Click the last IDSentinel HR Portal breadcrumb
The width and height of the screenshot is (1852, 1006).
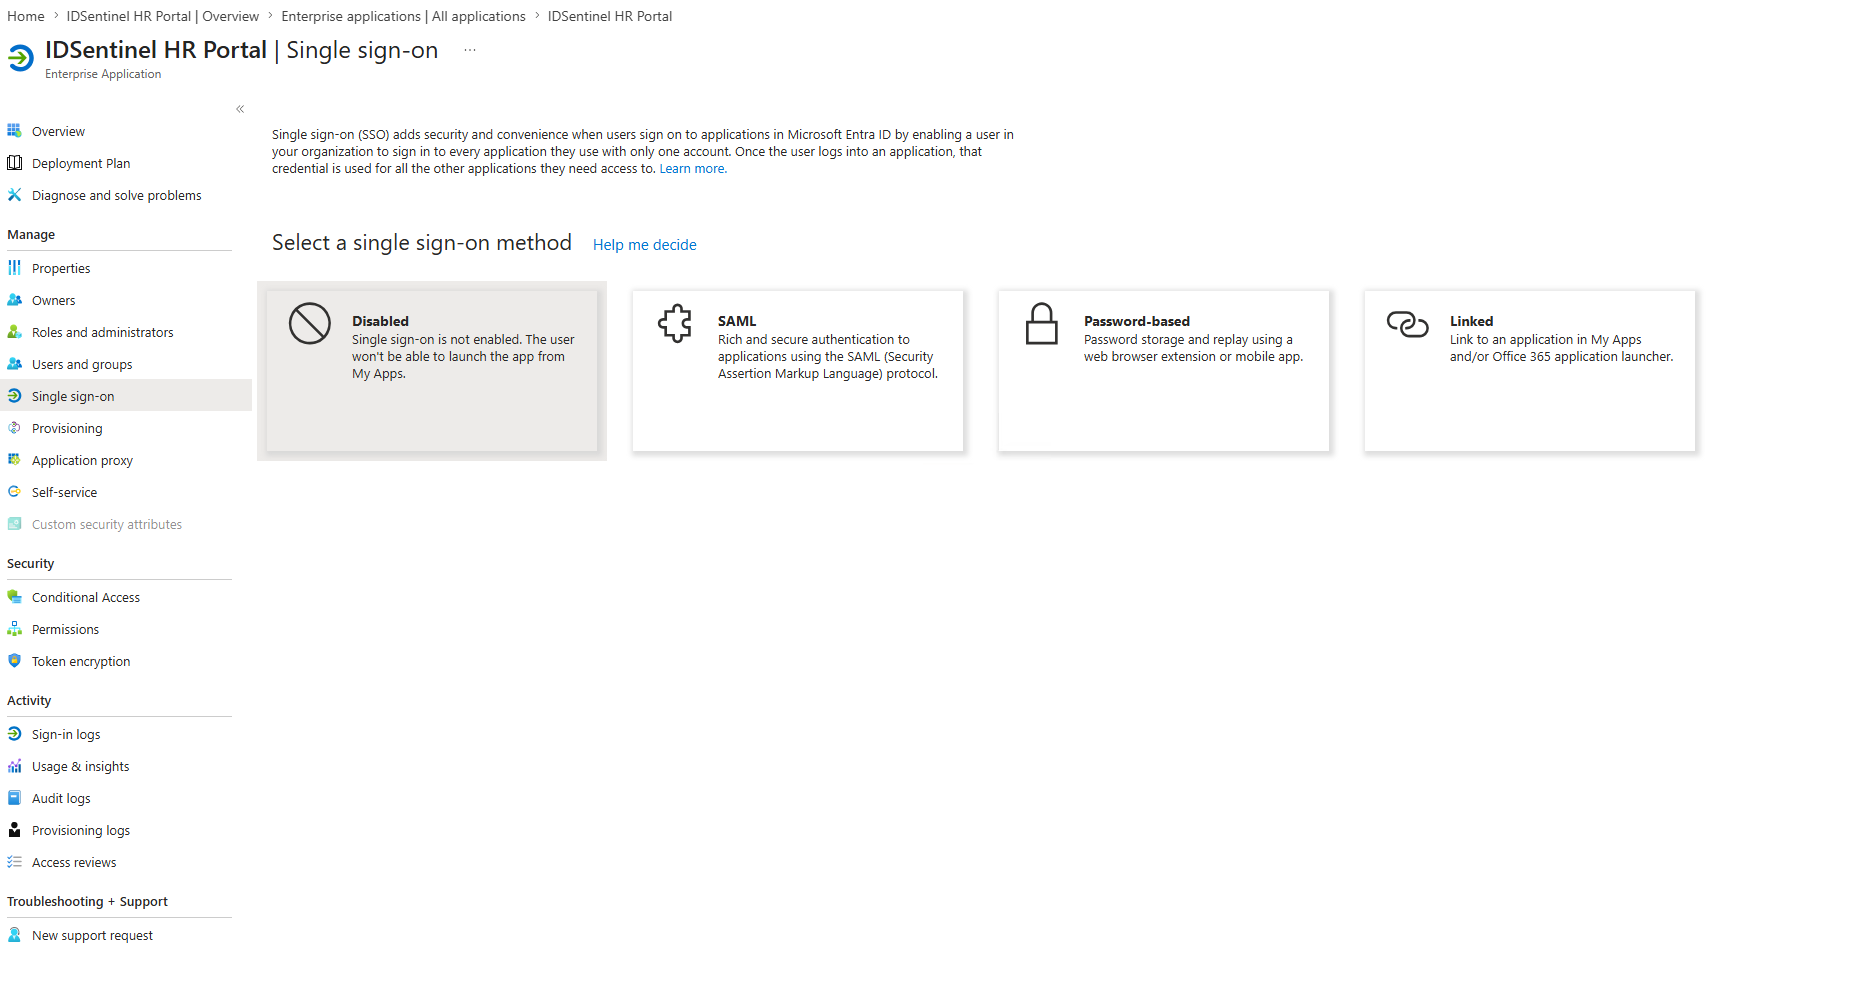[x=610, y=16]
